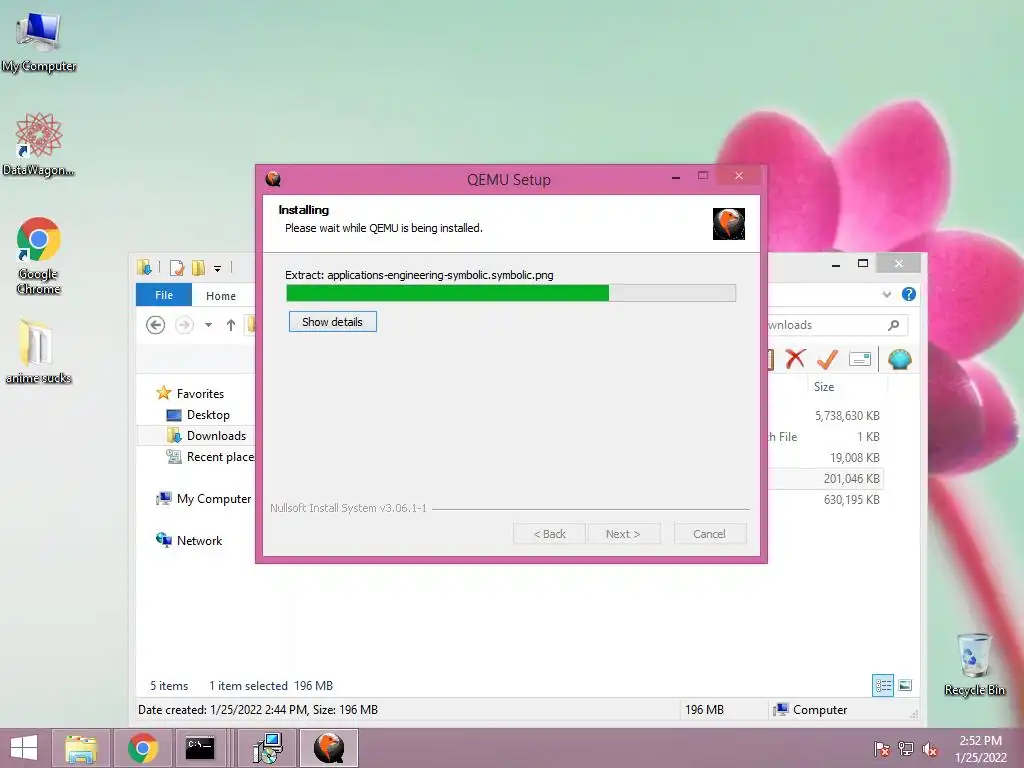Select Downloads under Favorites
This screenshot has width=1024, height=768.
[x=216, y=436]
